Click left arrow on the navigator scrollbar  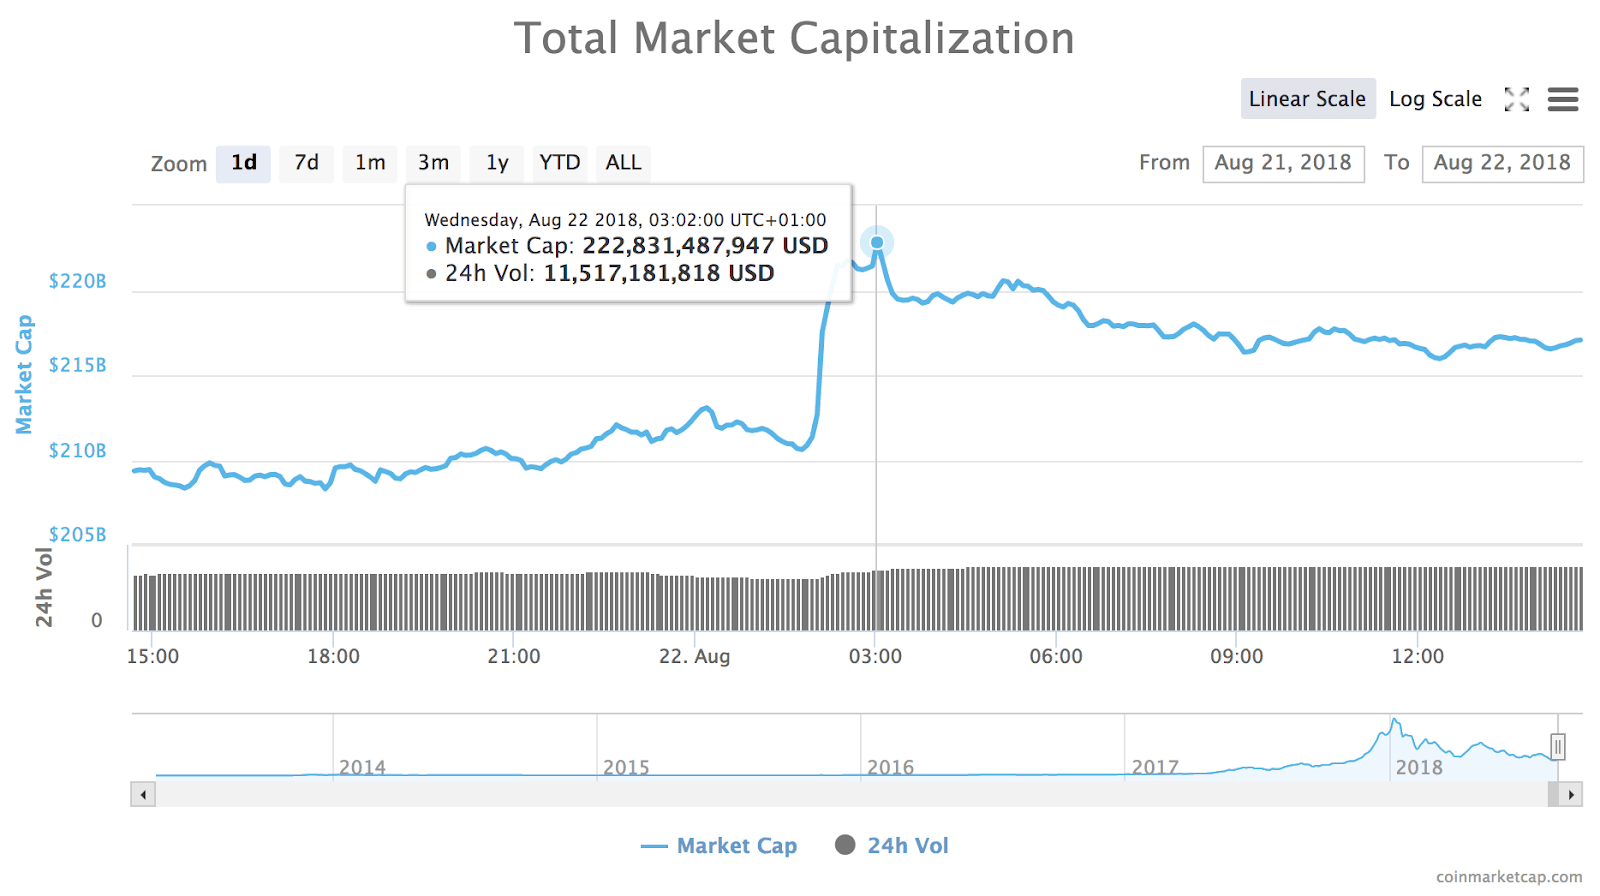pos(142,794)
